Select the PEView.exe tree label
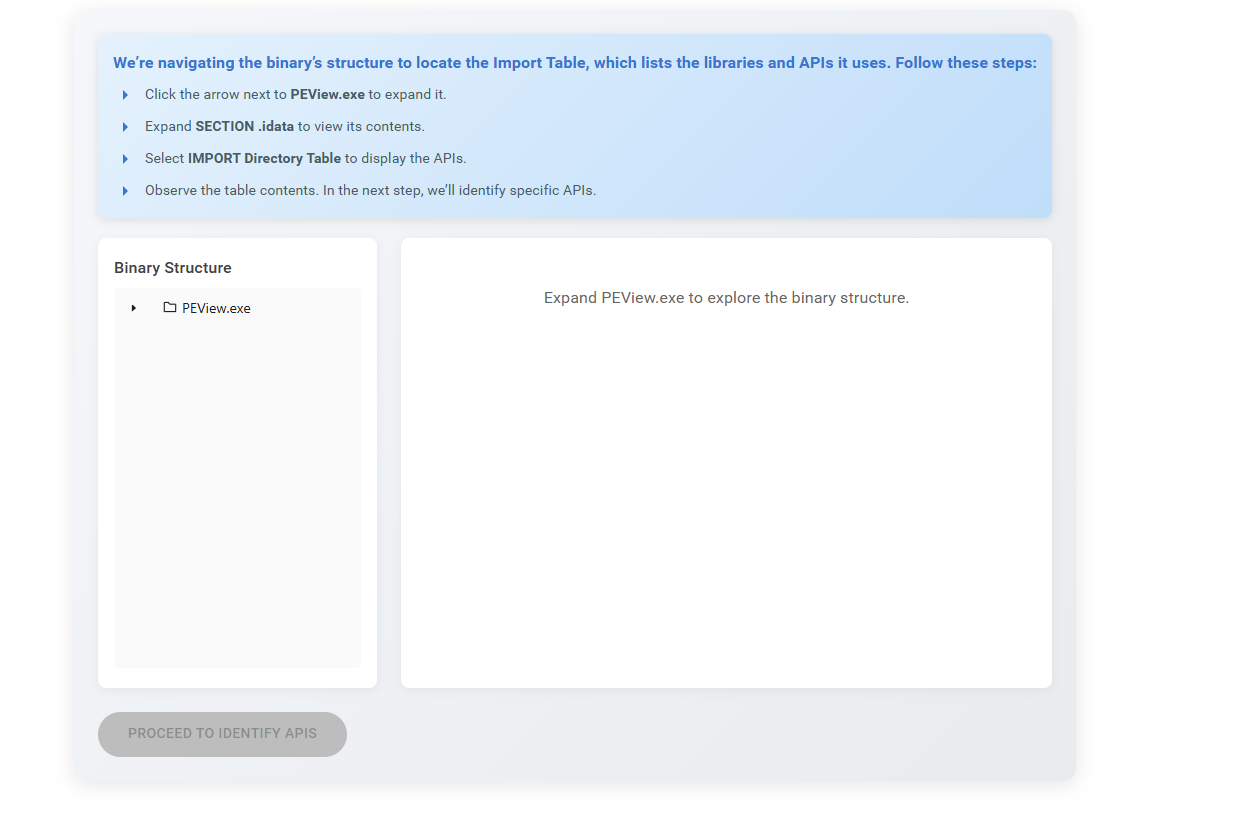The height and width of the screenshot is (828, 1243). pos(216,308)
